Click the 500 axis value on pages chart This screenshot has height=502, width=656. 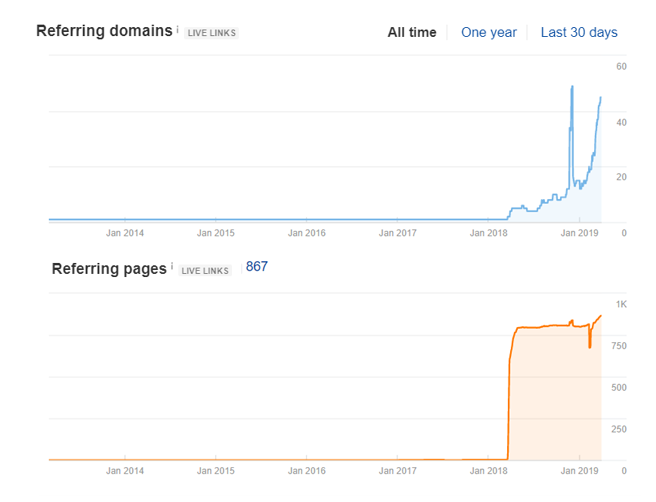pos(619,388)
